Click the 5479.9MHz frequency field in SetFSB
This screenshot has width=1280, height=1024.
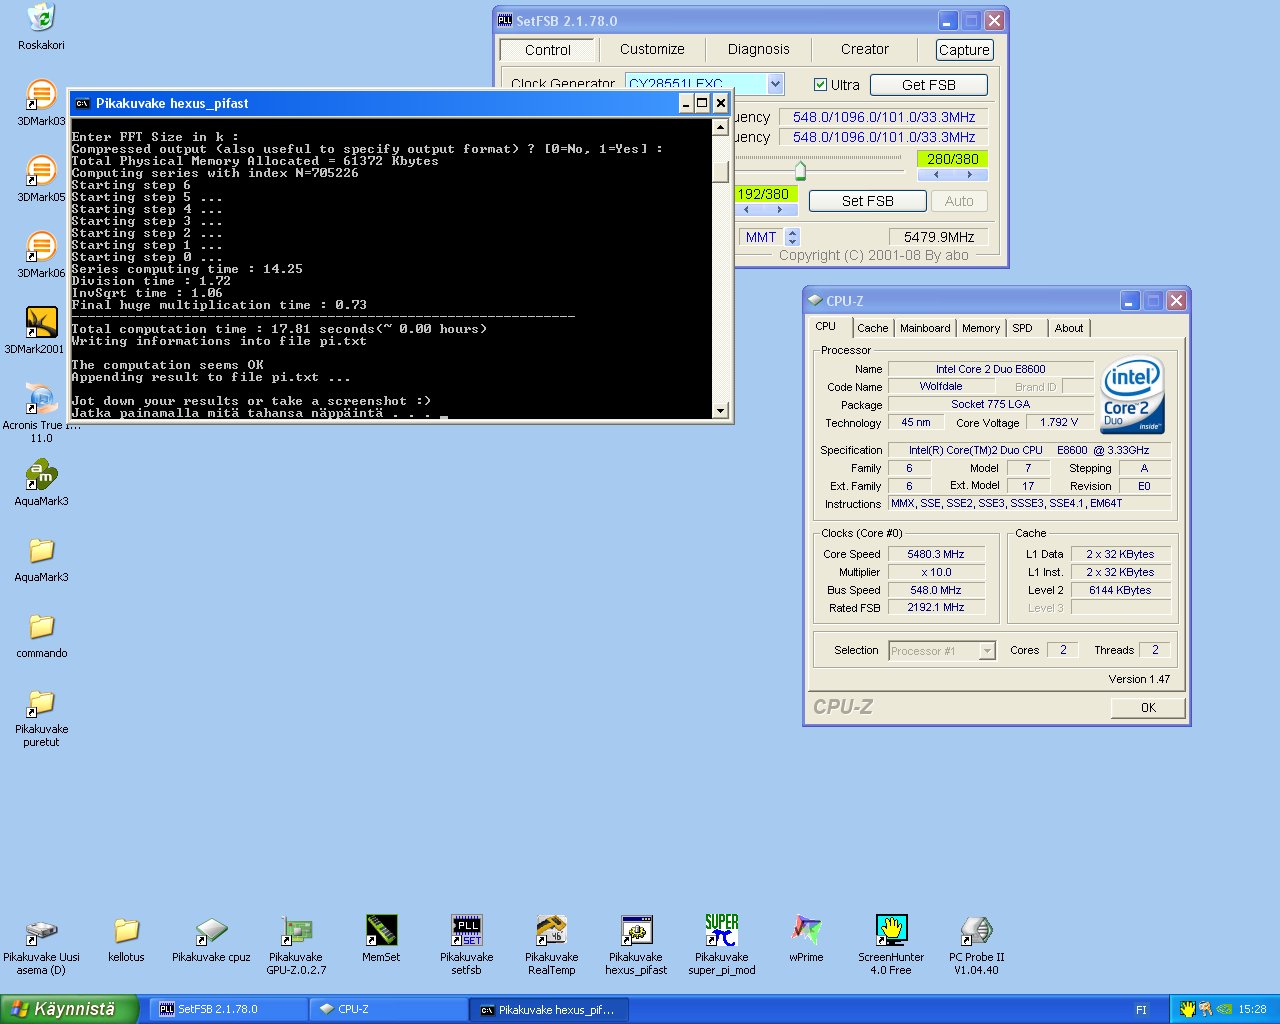tap(939, 237)
